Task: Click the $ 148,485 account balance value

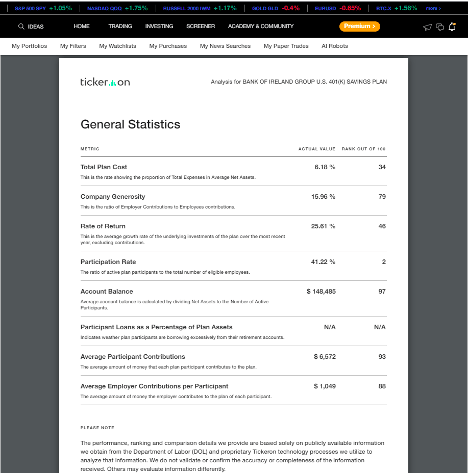Action: pos(321,292)
